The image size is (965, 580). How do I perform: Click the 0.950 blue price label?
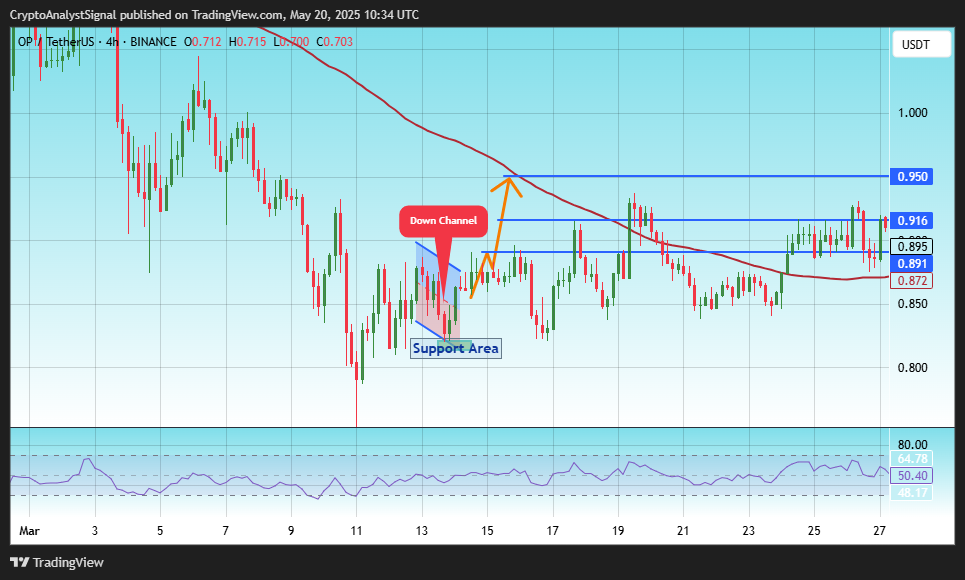(x=911, y=177)
